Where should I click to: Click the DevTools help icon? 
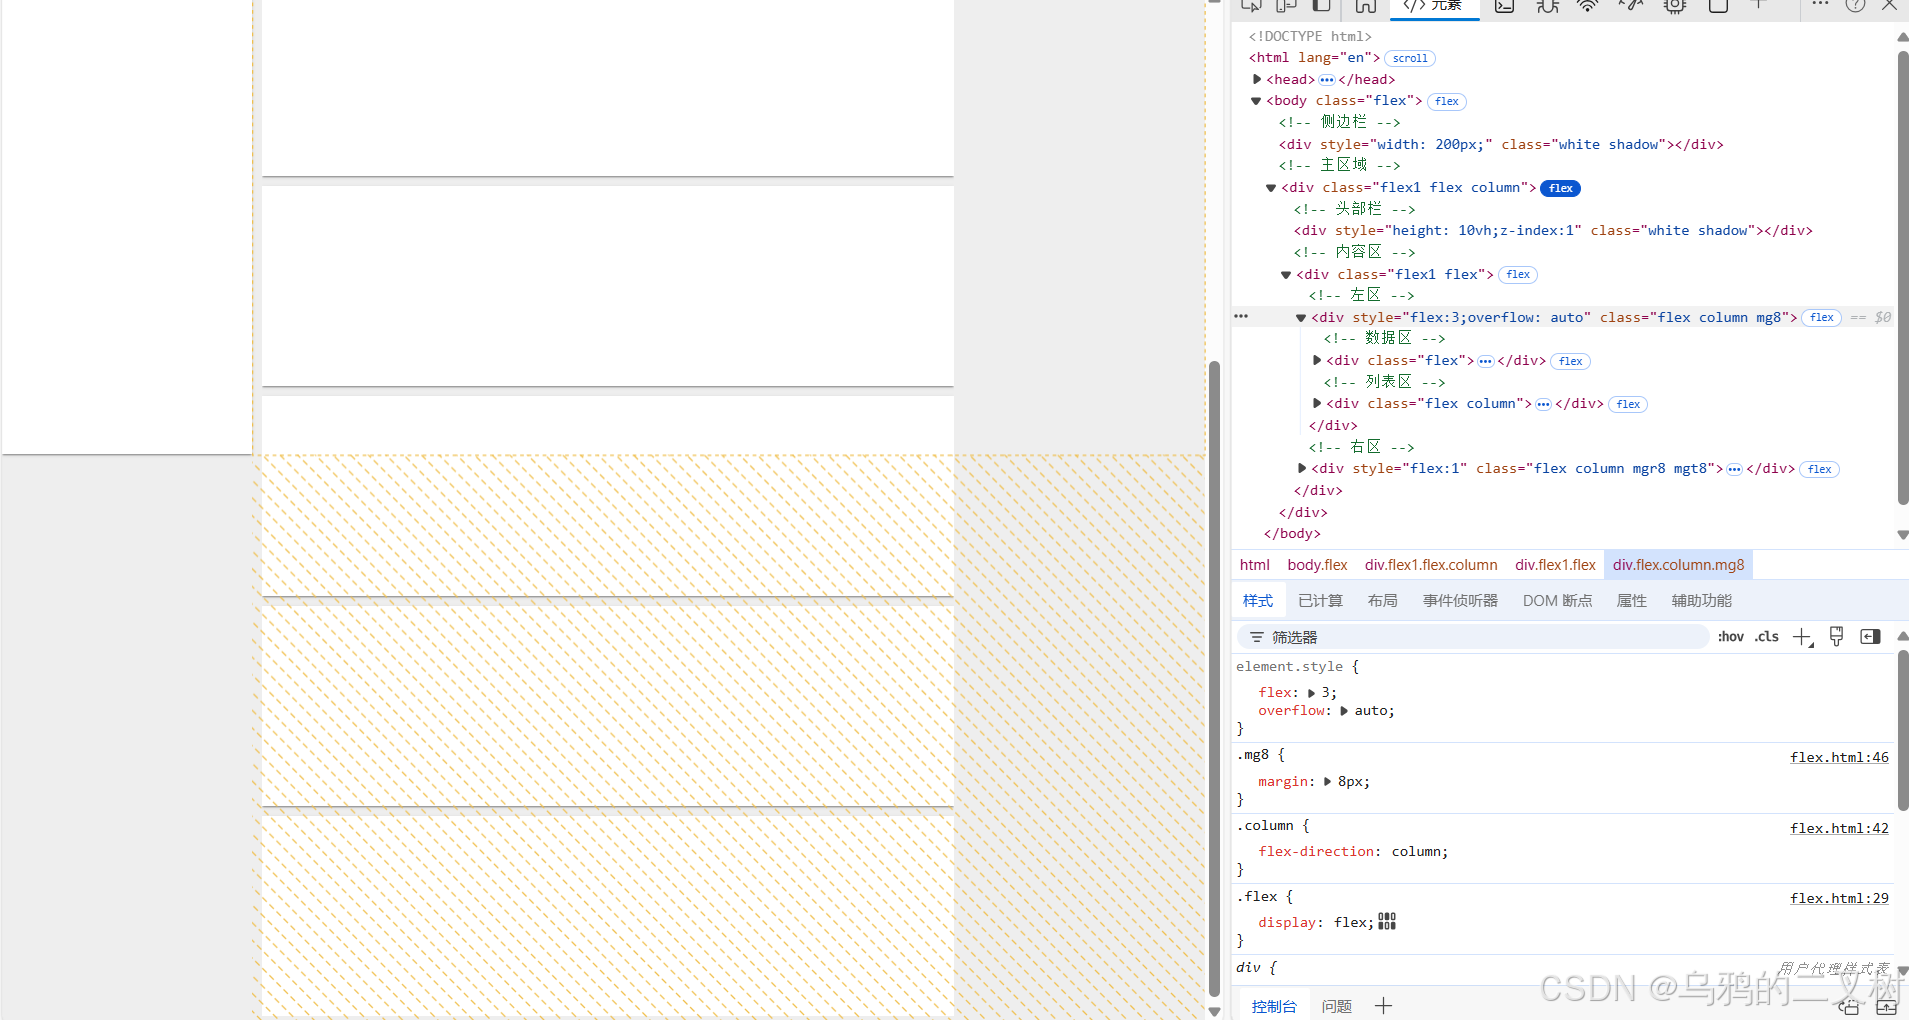coord(1857,6)
